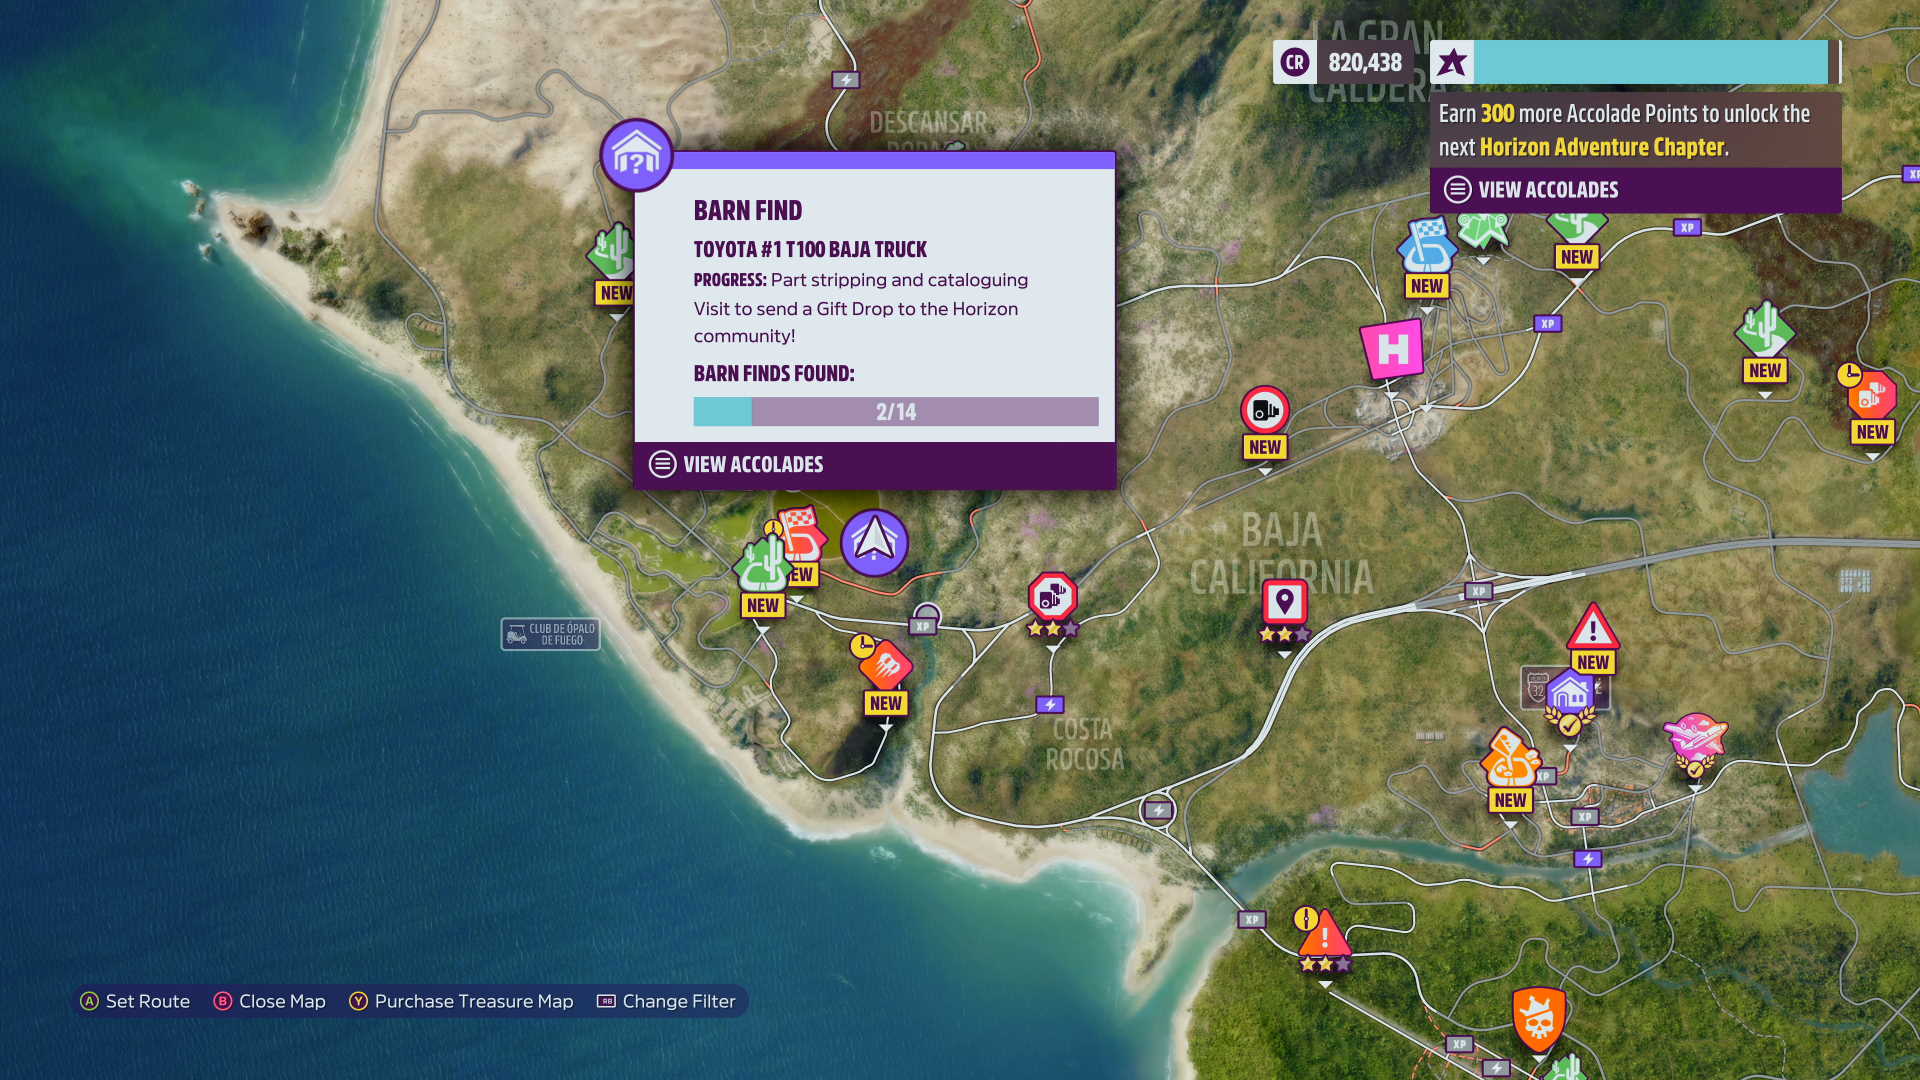This screenshot has height=1080, width=1920.
Task: Select the purple player house icon
Action: 1569,693
